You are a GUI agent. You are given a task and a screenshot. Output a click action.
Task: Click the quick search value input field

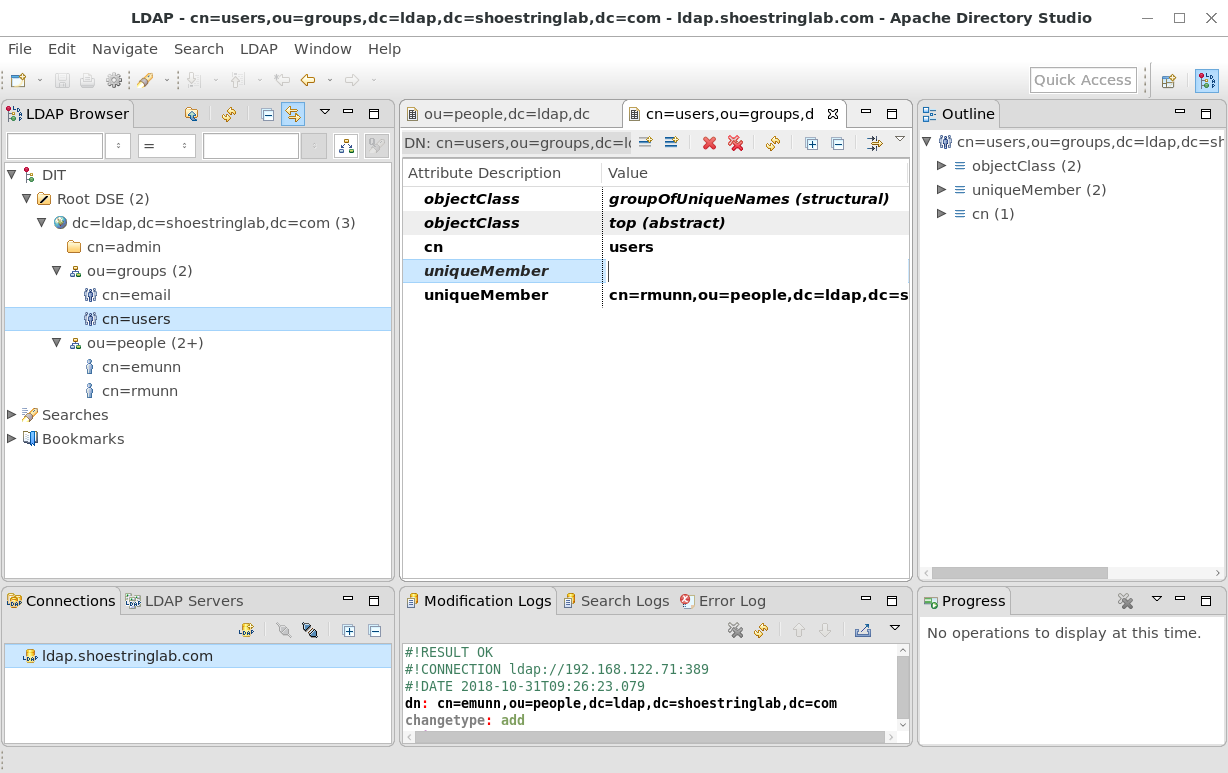pos(251,146)
